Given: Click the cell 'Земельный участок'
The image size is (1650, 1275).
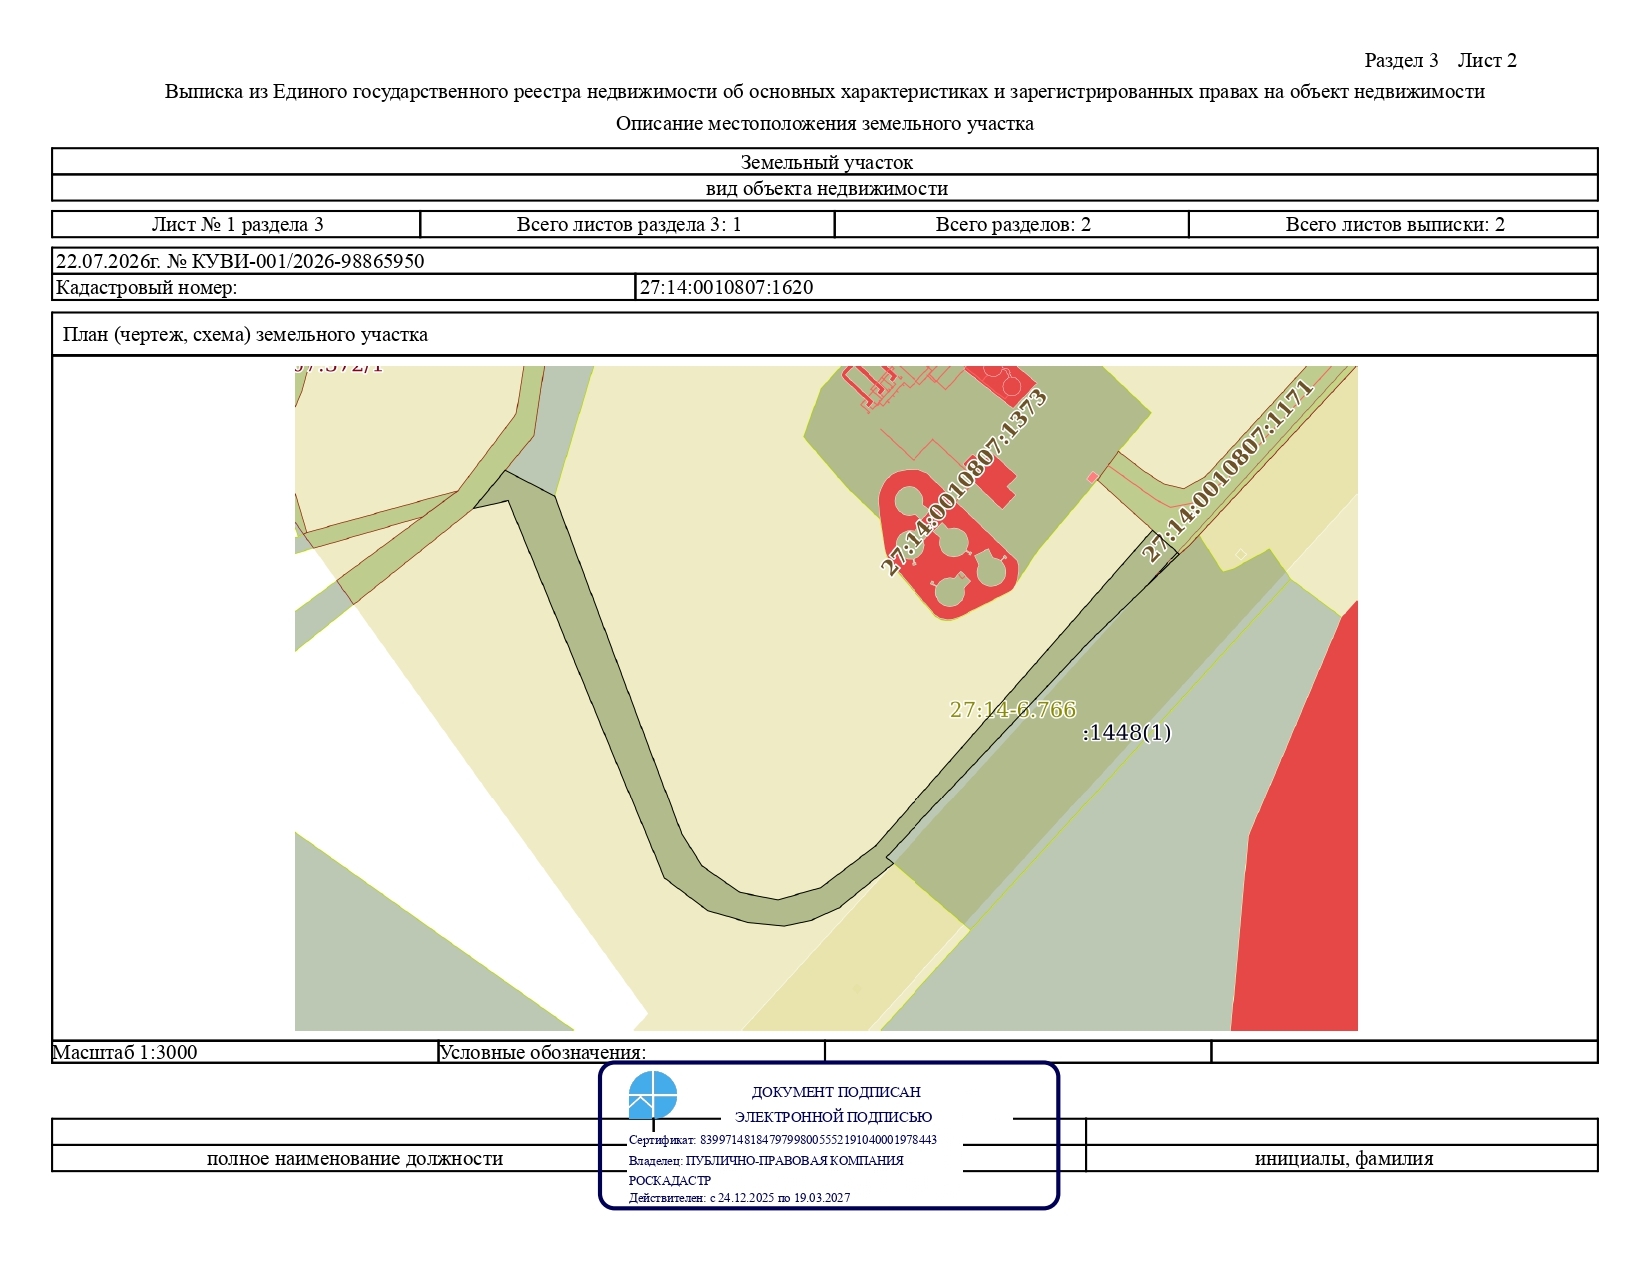Looking at the screenshot, I should 825,161.
